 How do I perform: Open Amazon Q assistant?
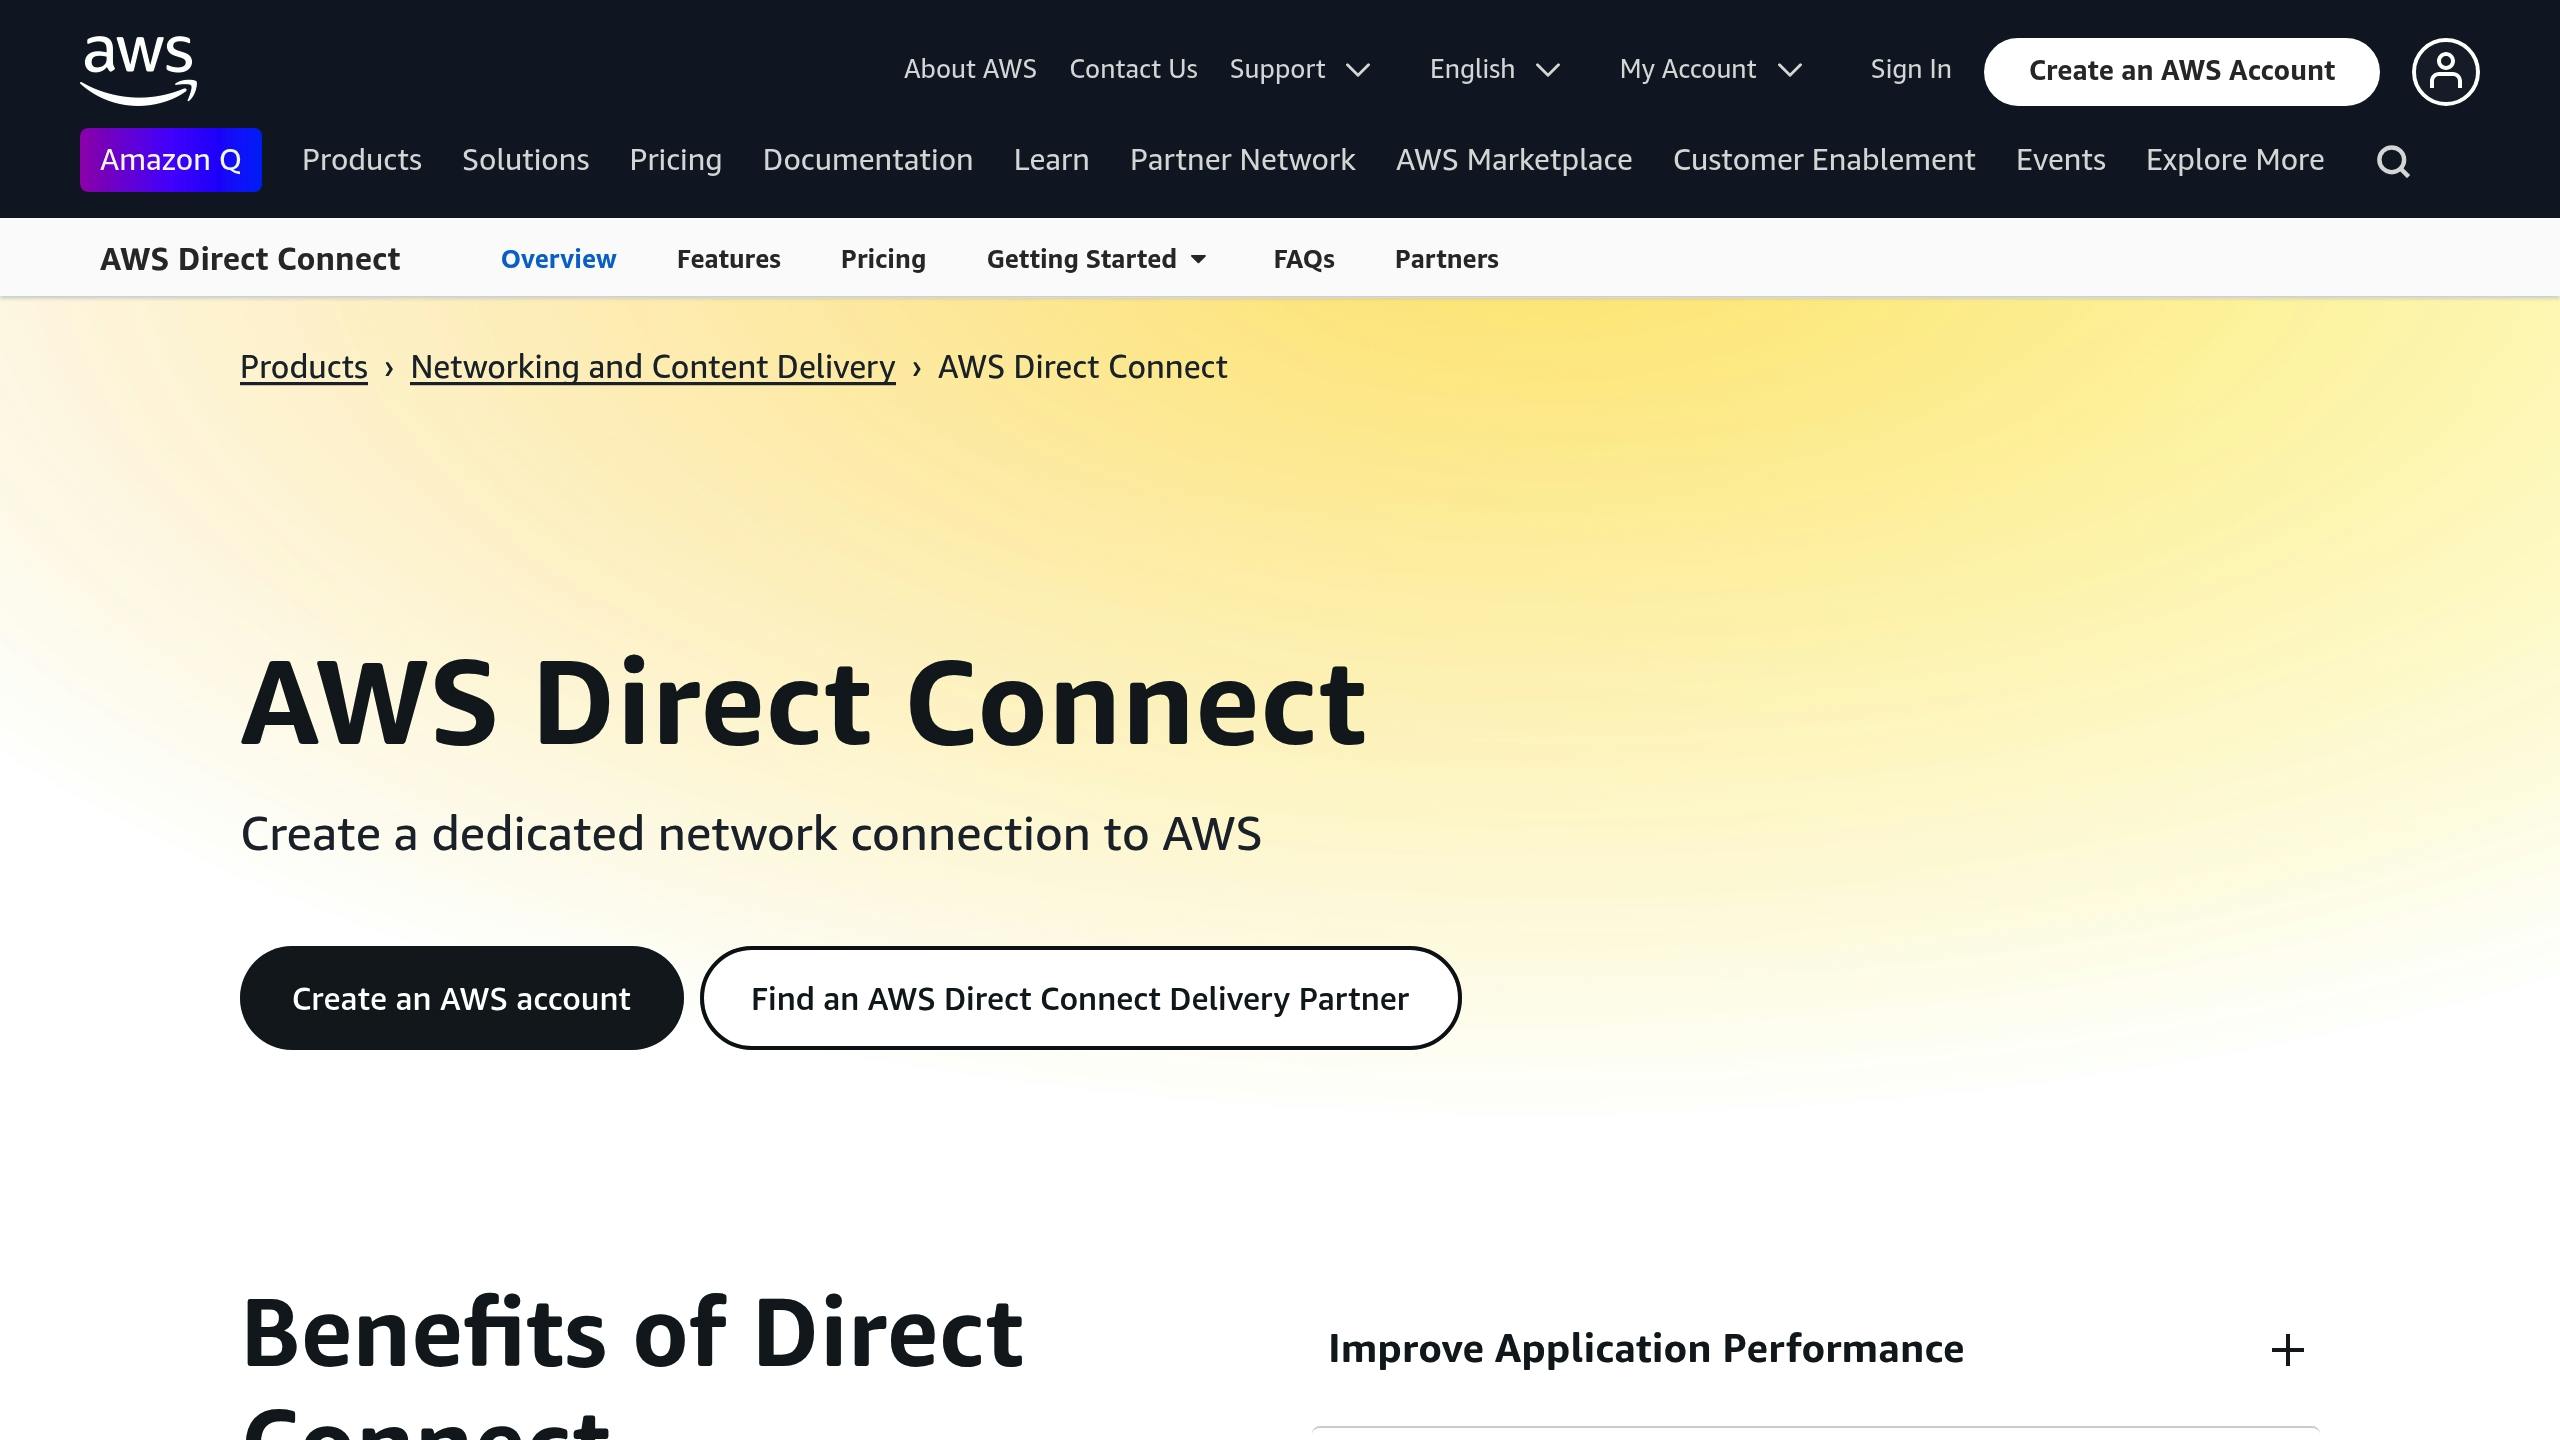click(x=171, y=160)
